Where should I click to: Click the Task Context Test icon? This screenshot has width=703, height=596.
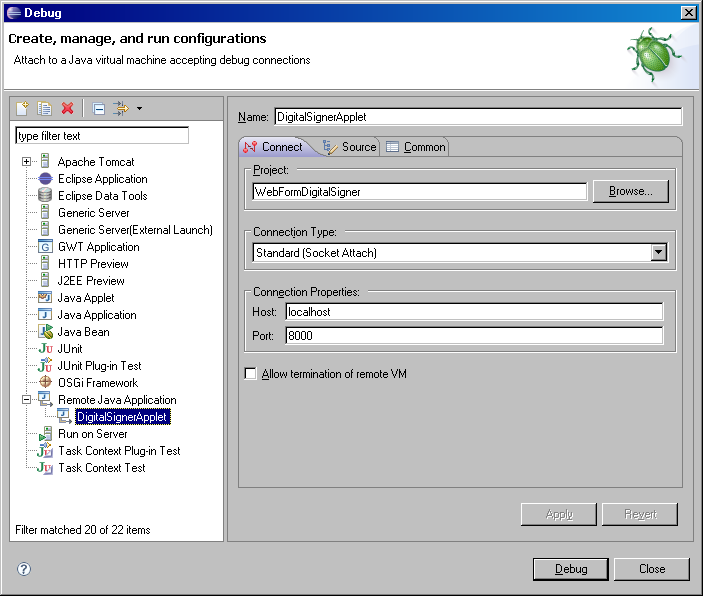coord(45,468)
